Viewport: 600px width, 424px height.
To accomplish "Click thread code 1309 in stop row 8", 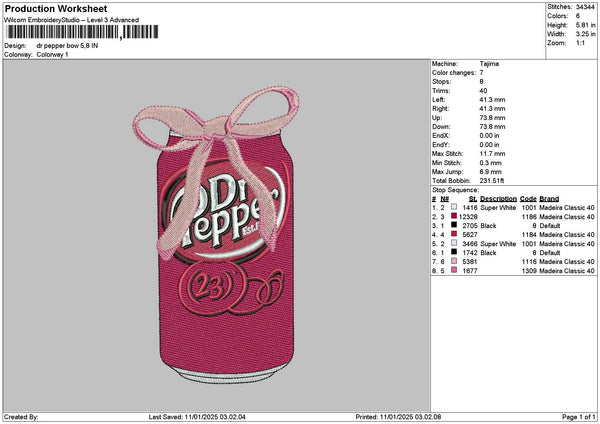I will coord(529,271).
